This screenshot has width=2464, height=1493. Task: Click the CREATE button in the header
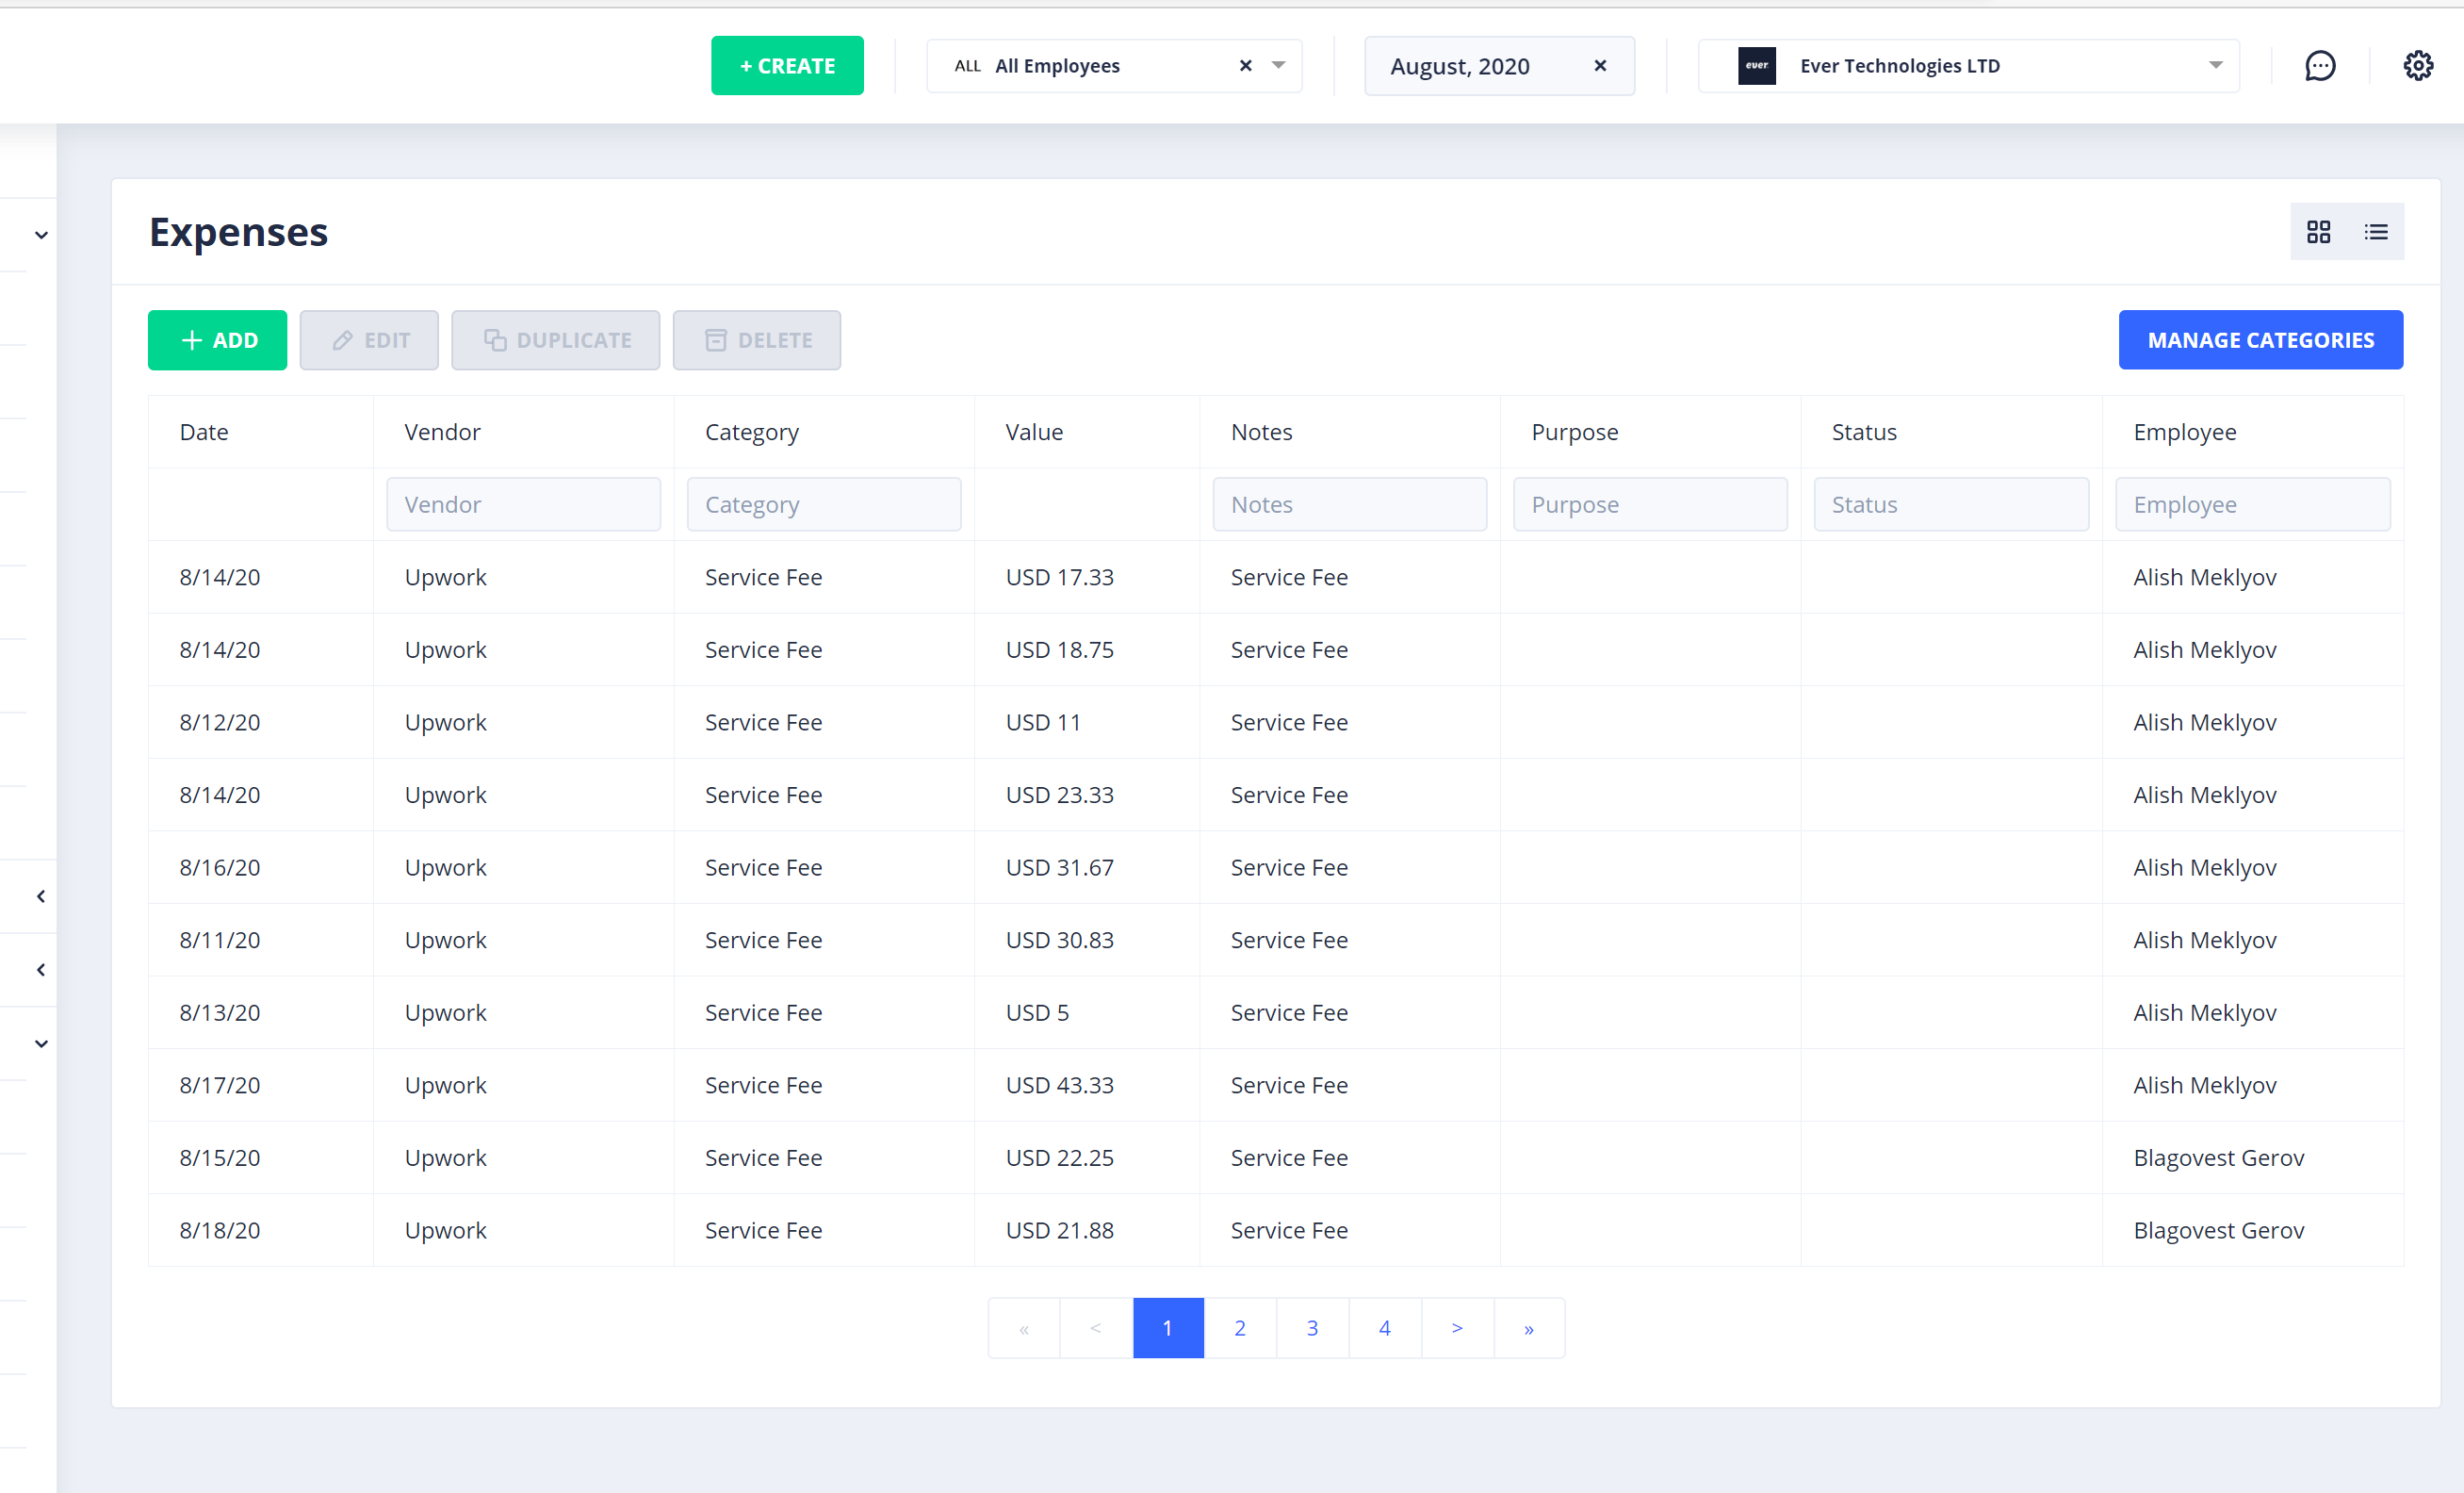click(787, 65)
